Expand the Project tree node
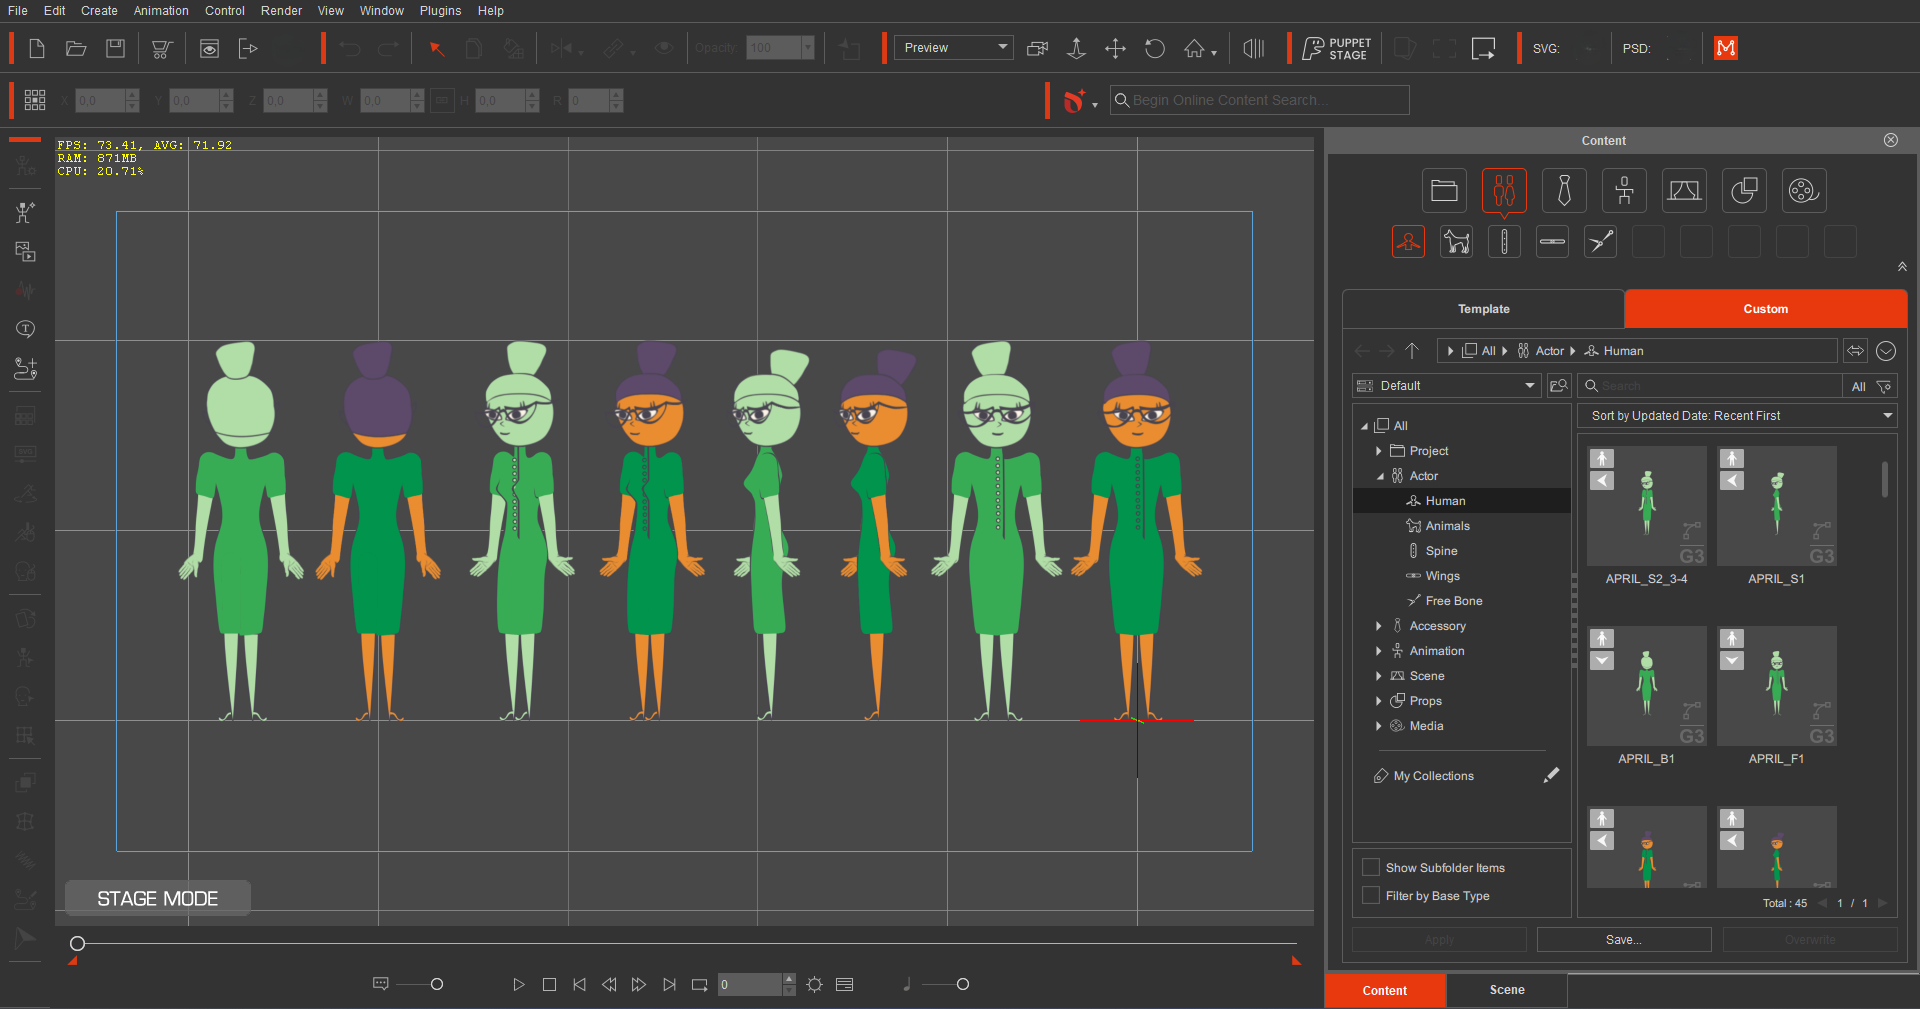 (1379, 451)
